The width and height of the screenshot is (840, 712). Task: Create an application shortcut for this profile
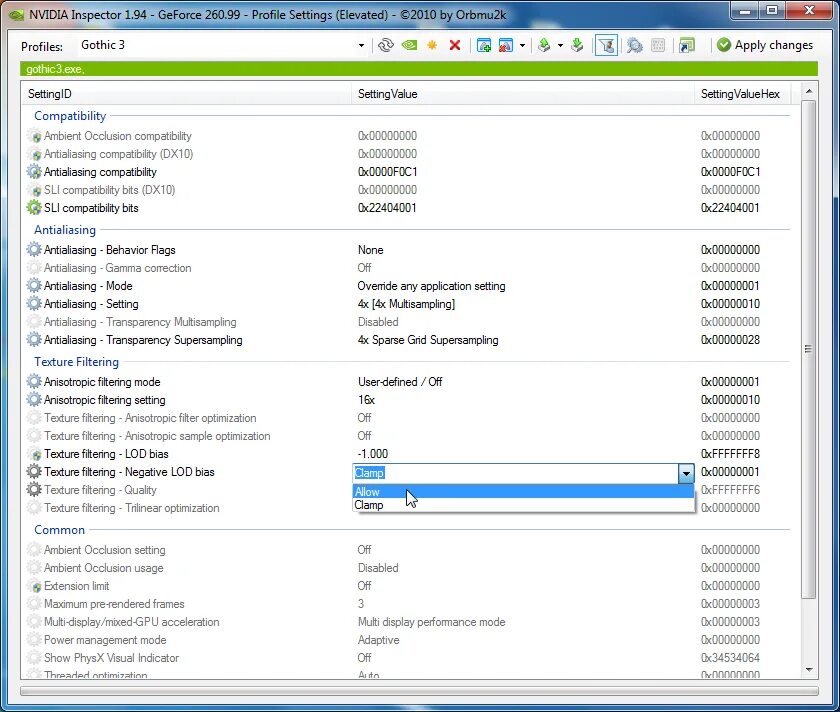point(686,46)
